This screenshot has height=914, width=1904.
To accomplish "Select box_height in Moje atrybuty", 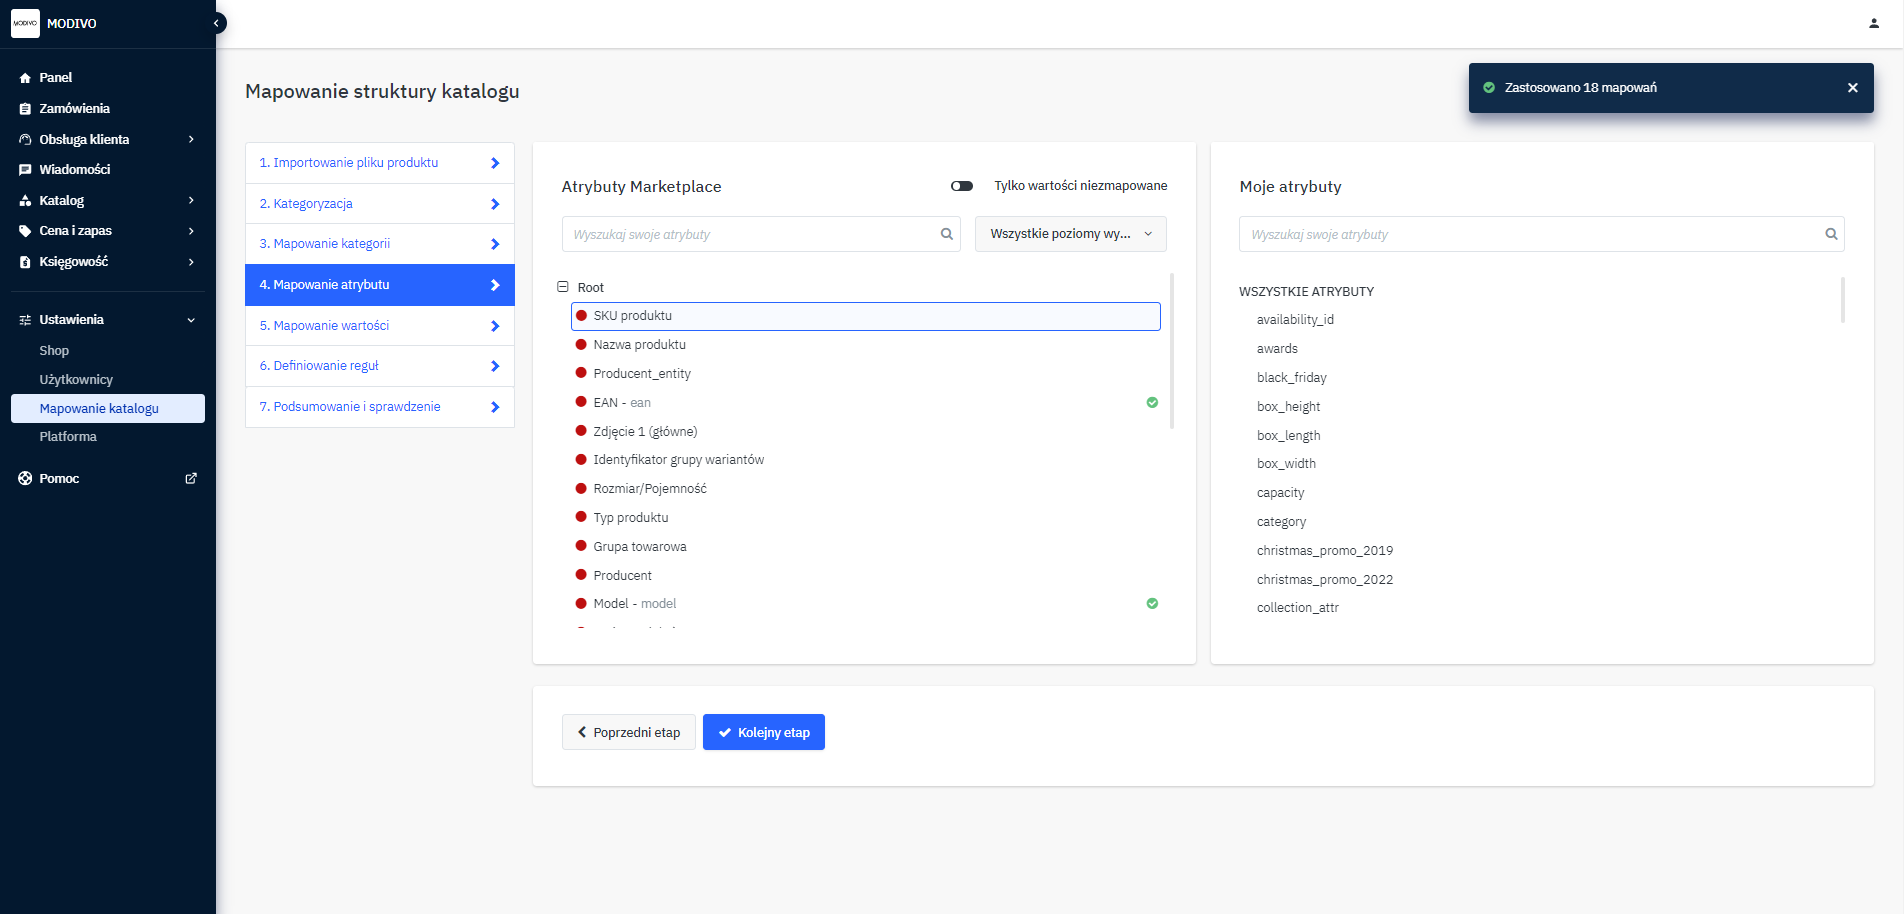I will tap(1288, 406).
